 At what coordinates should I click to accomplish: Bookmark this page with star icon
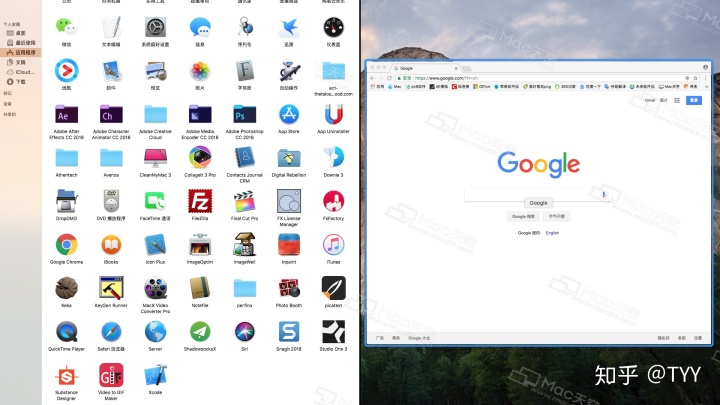coord(695,78)
